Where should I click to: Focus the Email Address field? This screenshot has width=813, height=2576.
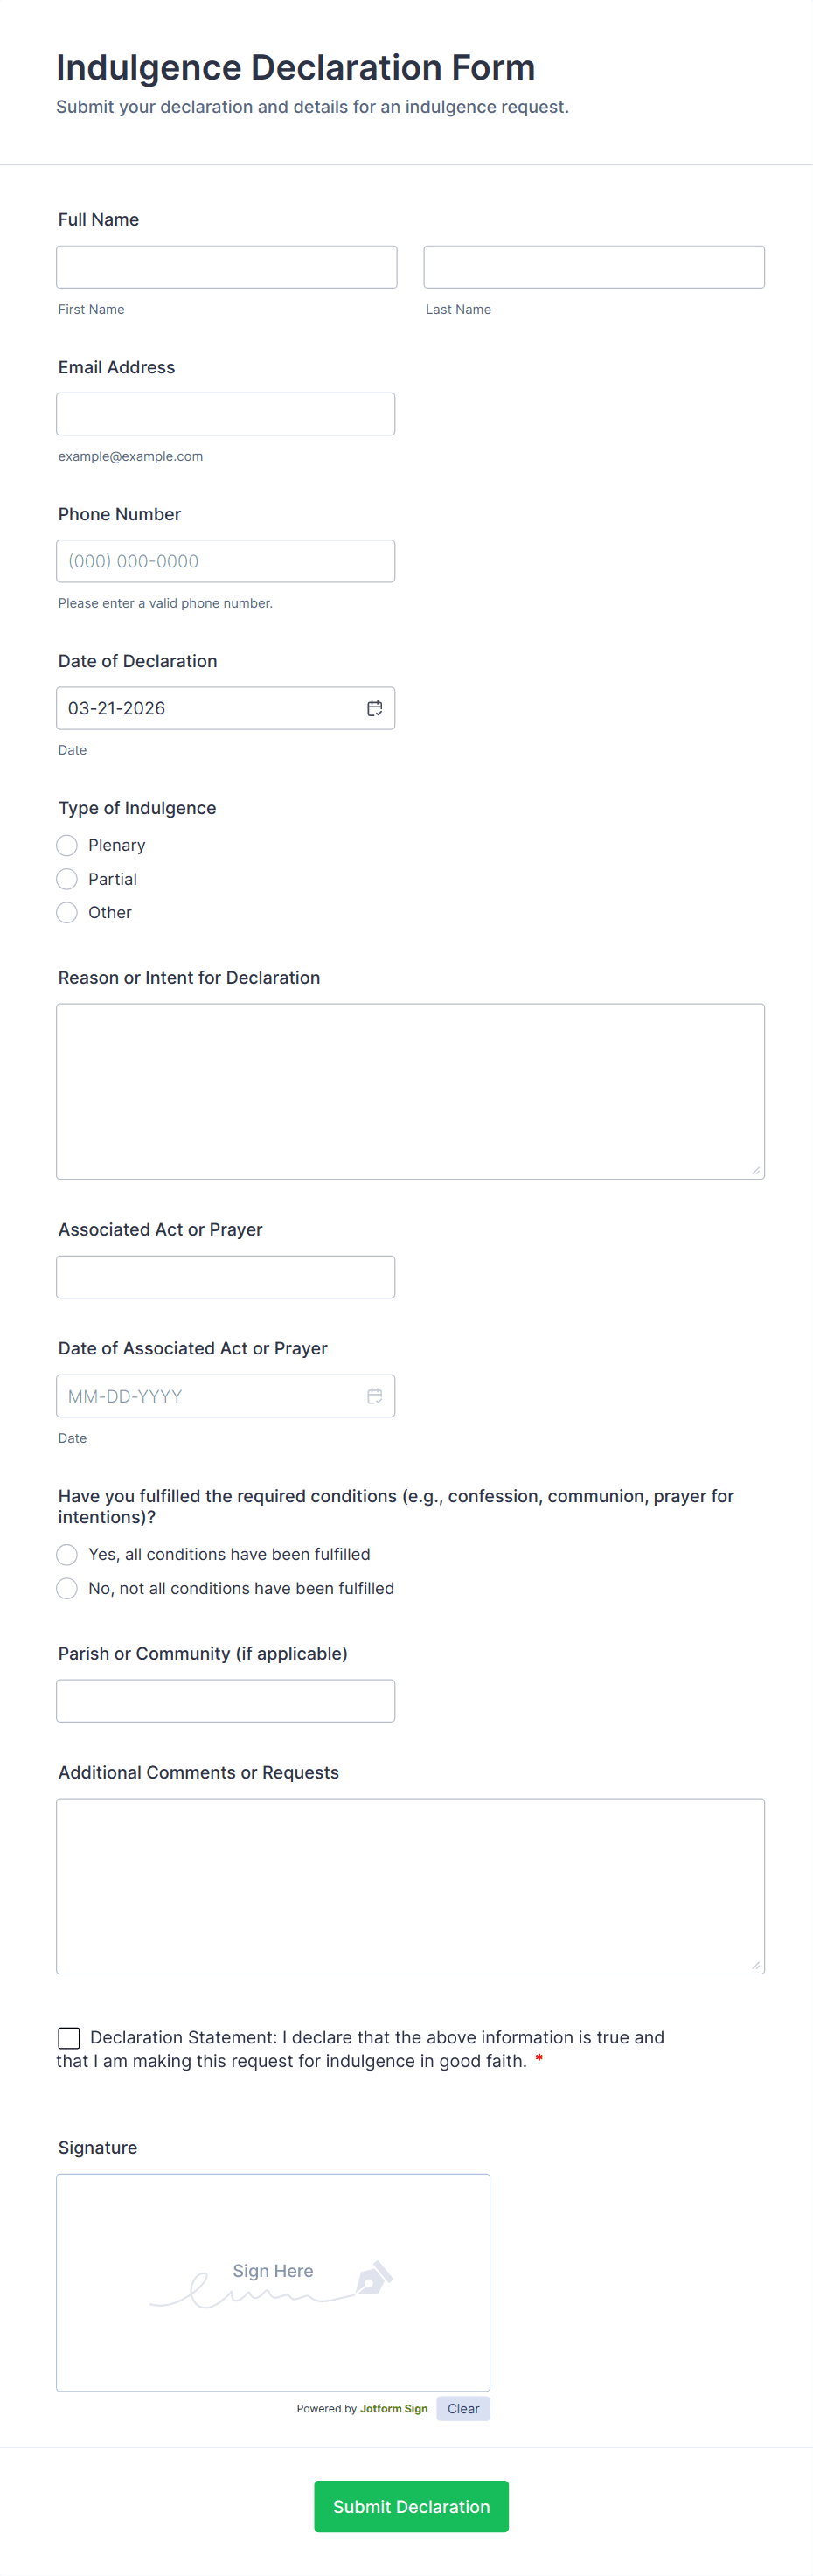click(x=225, y=413)
